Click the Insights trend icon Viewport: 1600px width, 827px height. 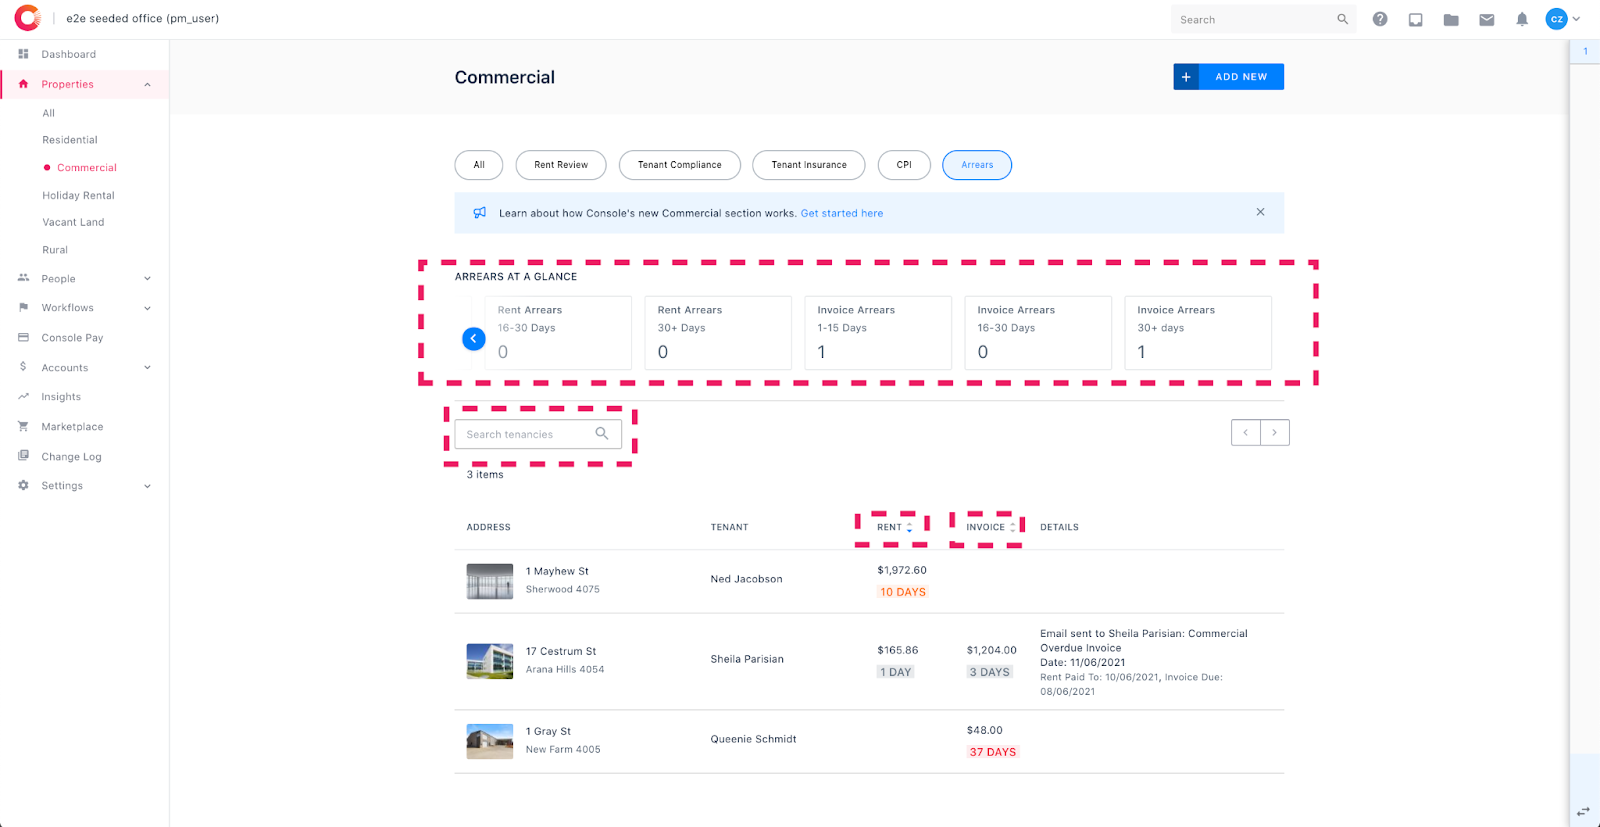pos(23,397)
